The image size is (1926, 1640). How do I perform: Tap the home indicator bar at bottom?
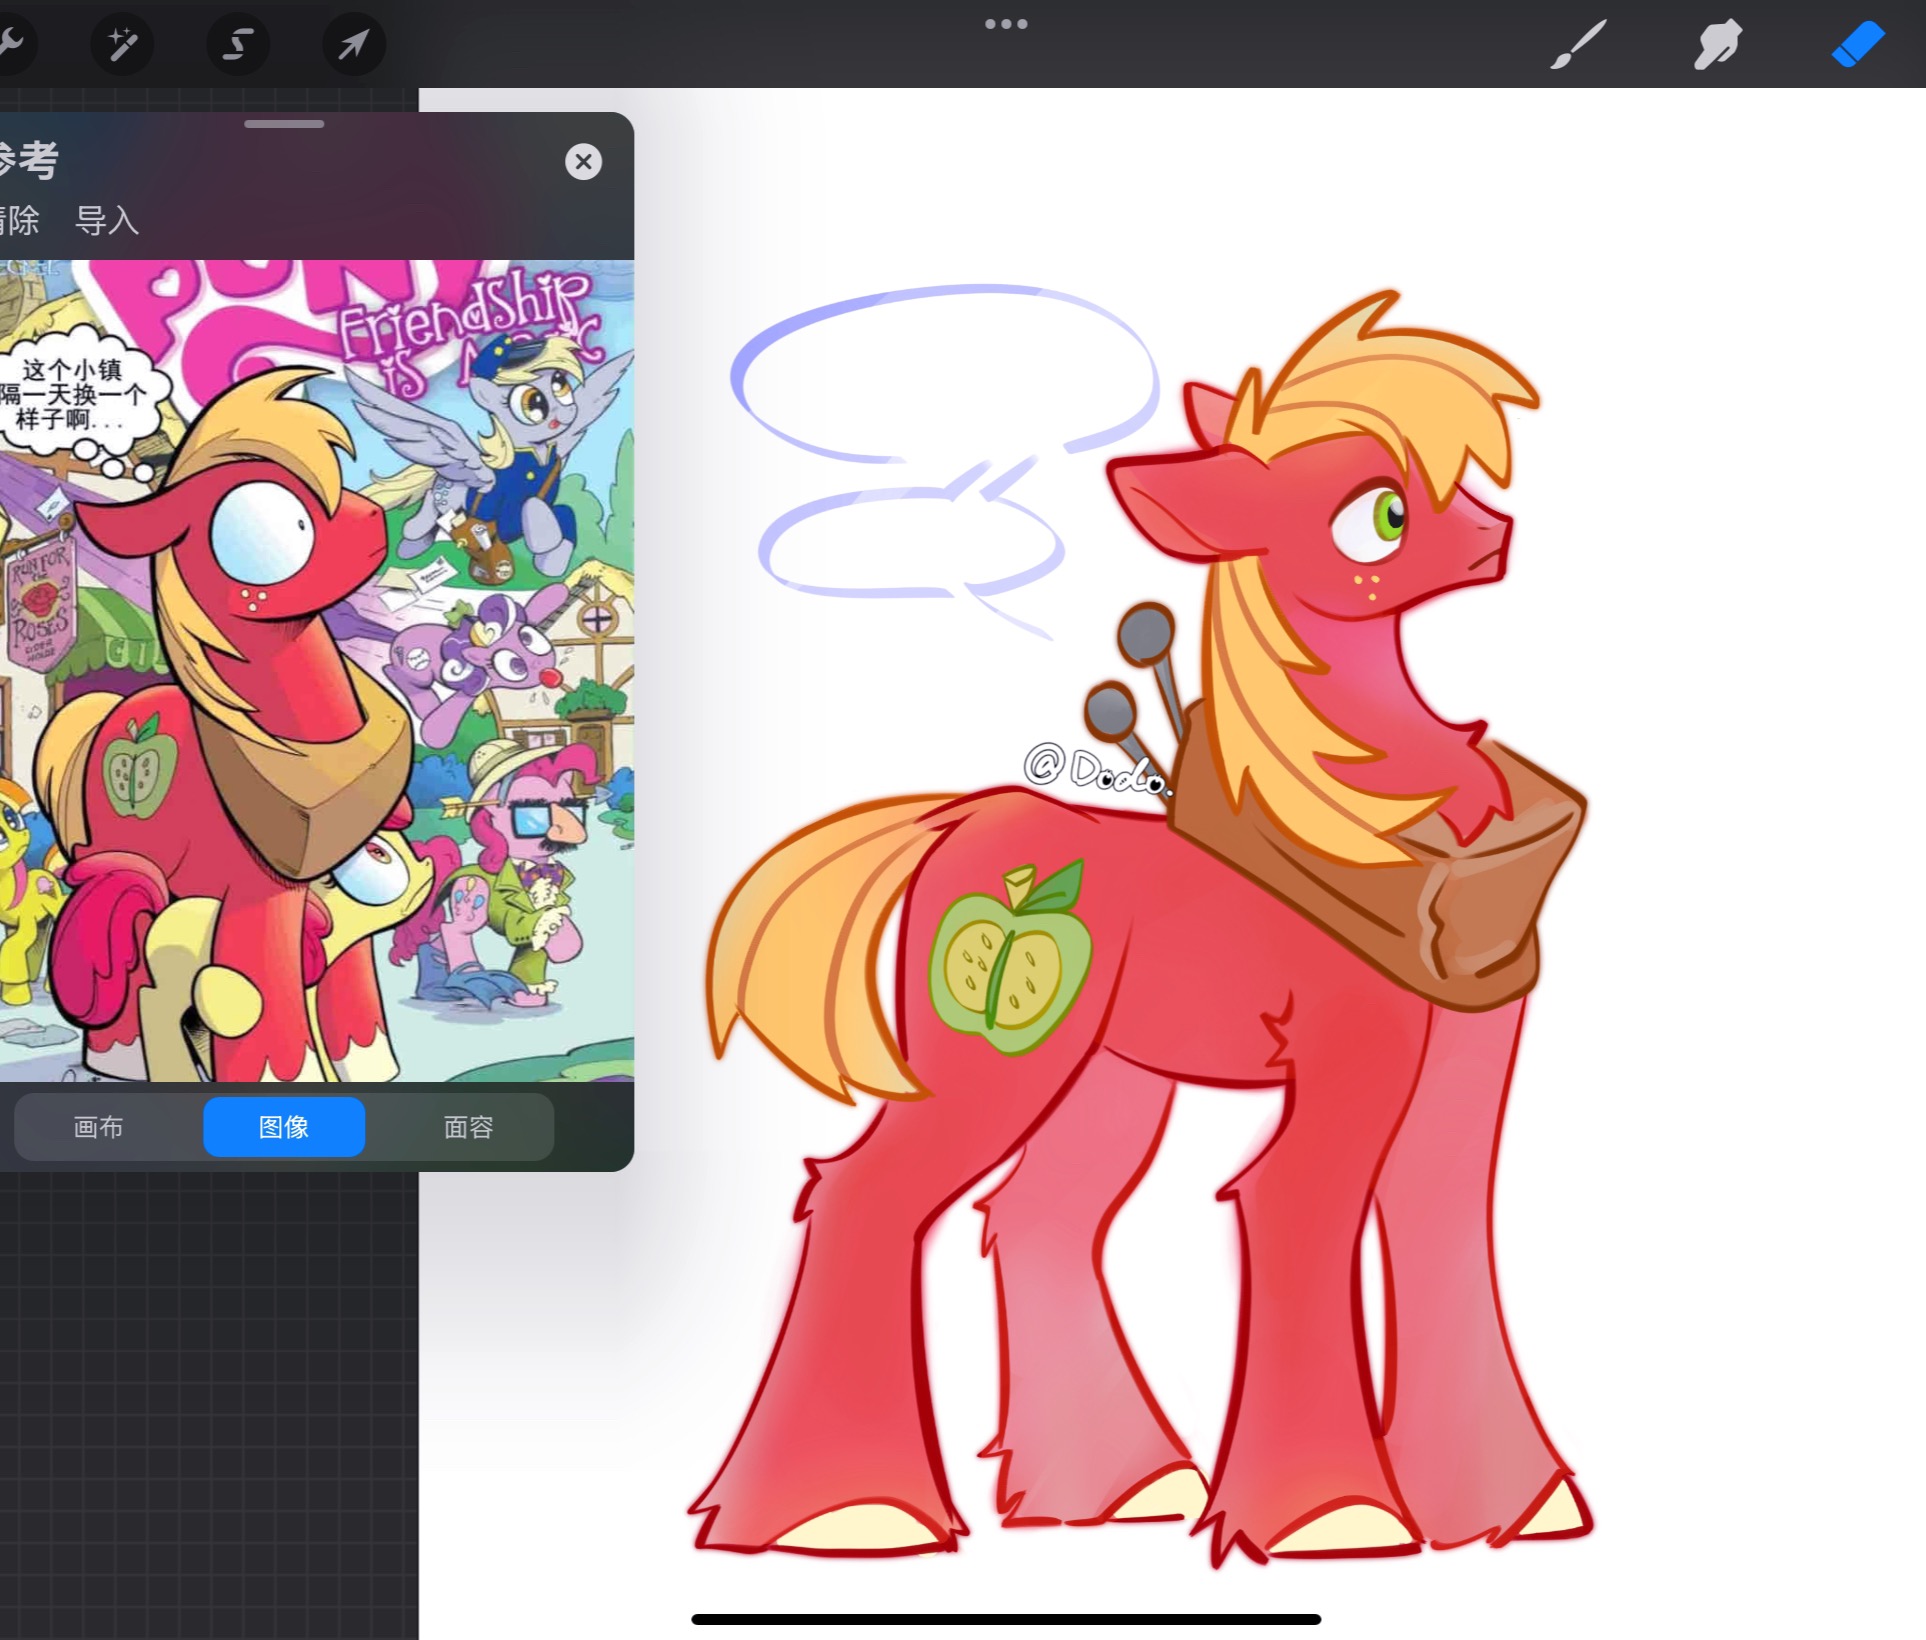tap(1005, 1619)
